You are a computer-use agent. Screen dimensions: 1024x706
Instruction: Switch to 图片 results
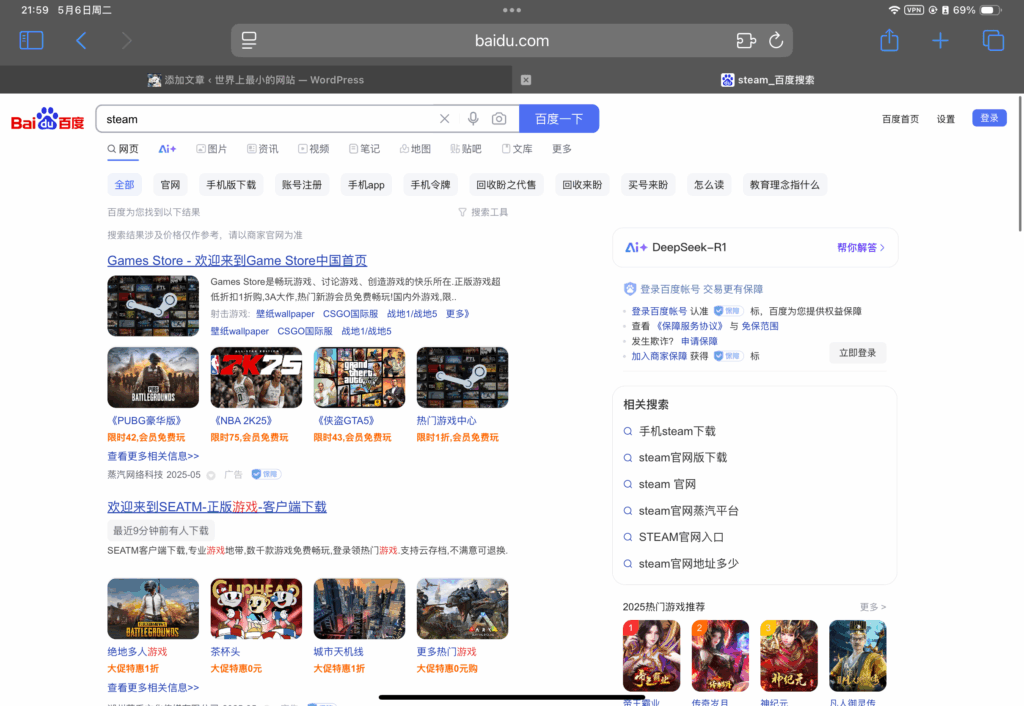212,149
